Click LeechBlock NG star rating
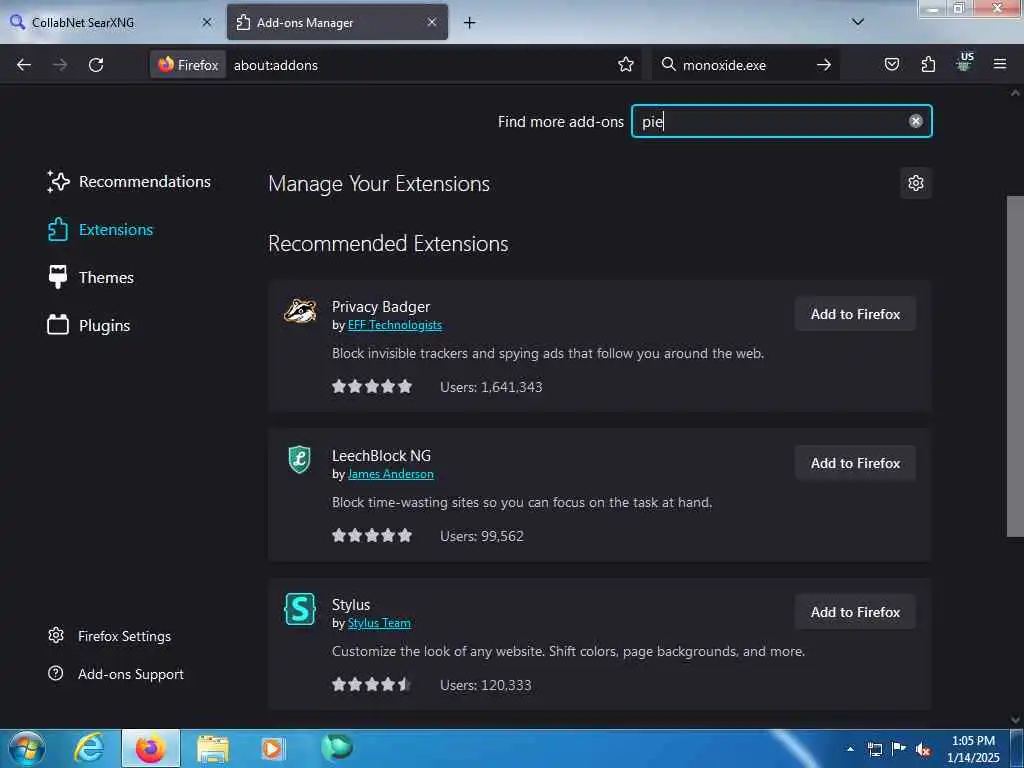 pyautogui.click(x=372, y=536)
